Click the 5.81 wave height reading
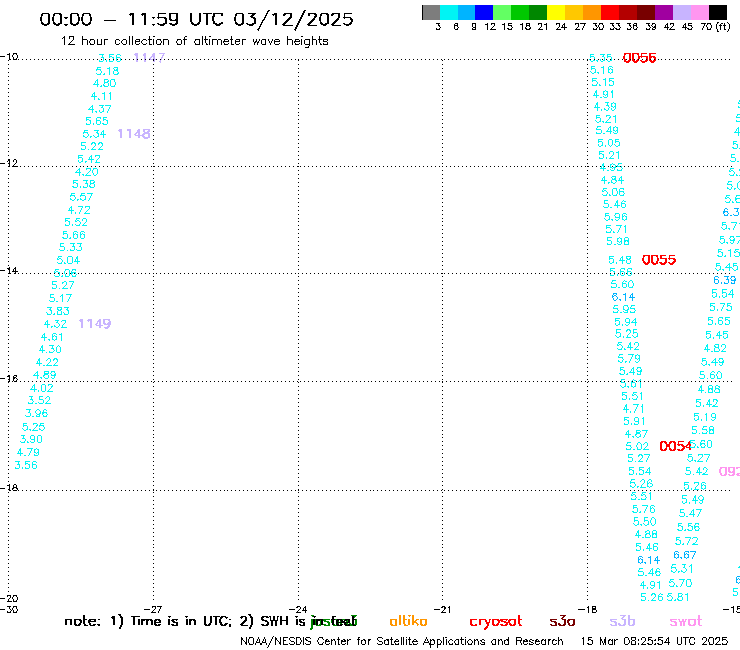 point(678,597)
